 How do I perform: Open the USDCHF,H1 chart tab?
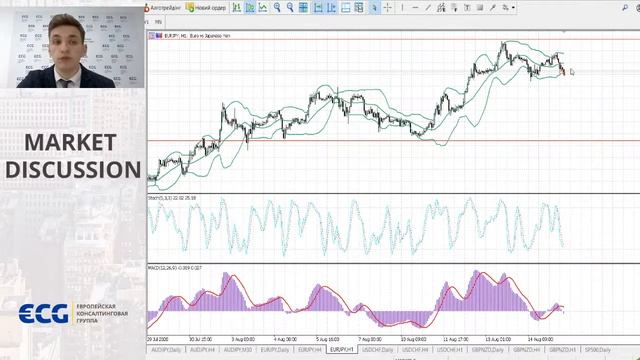(450, 350)
